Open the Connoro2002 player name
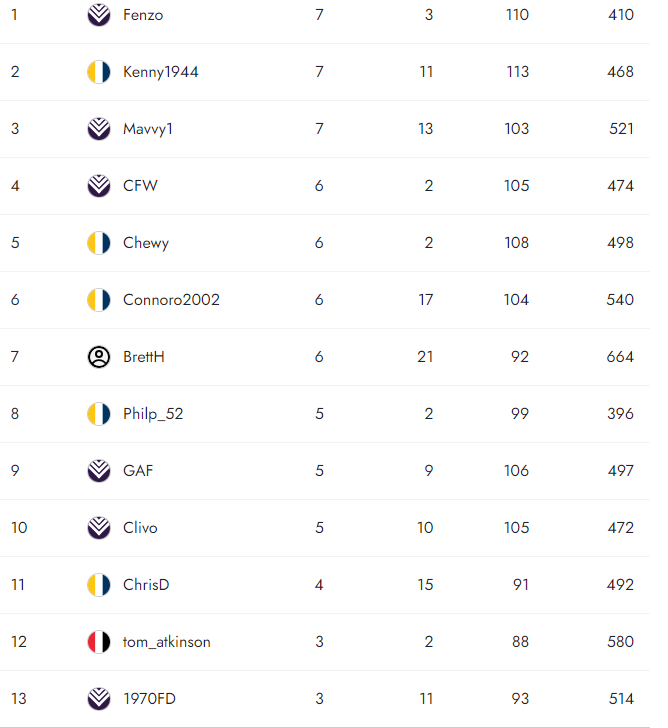Viewport: 668px width, 728px height. pyautogui.click(x=171, y=300)
